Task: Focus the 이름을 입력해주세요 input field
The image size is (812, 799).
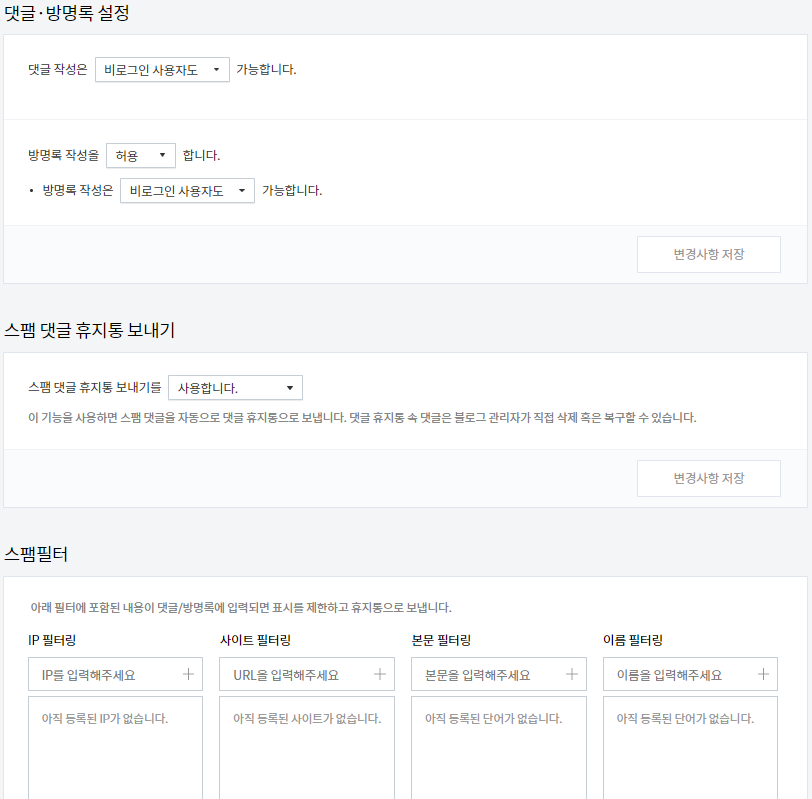Action: coord(690,674)
